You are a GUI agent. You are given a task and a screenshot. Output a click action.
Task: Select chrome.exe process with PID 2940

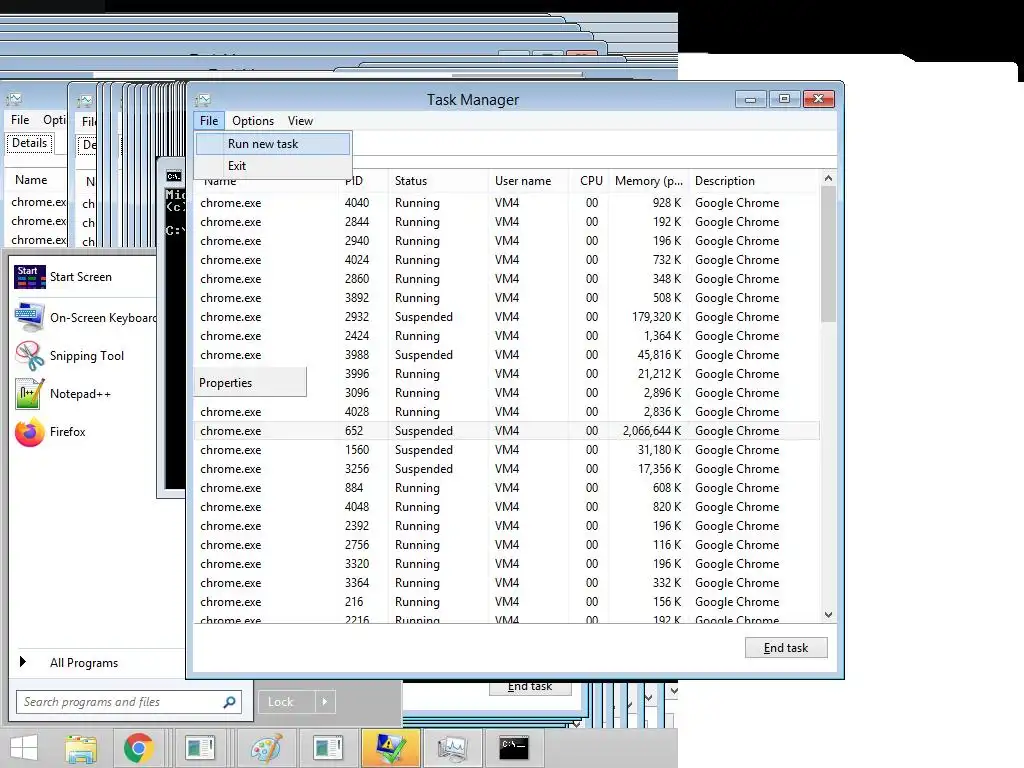[x=506, y=241]
